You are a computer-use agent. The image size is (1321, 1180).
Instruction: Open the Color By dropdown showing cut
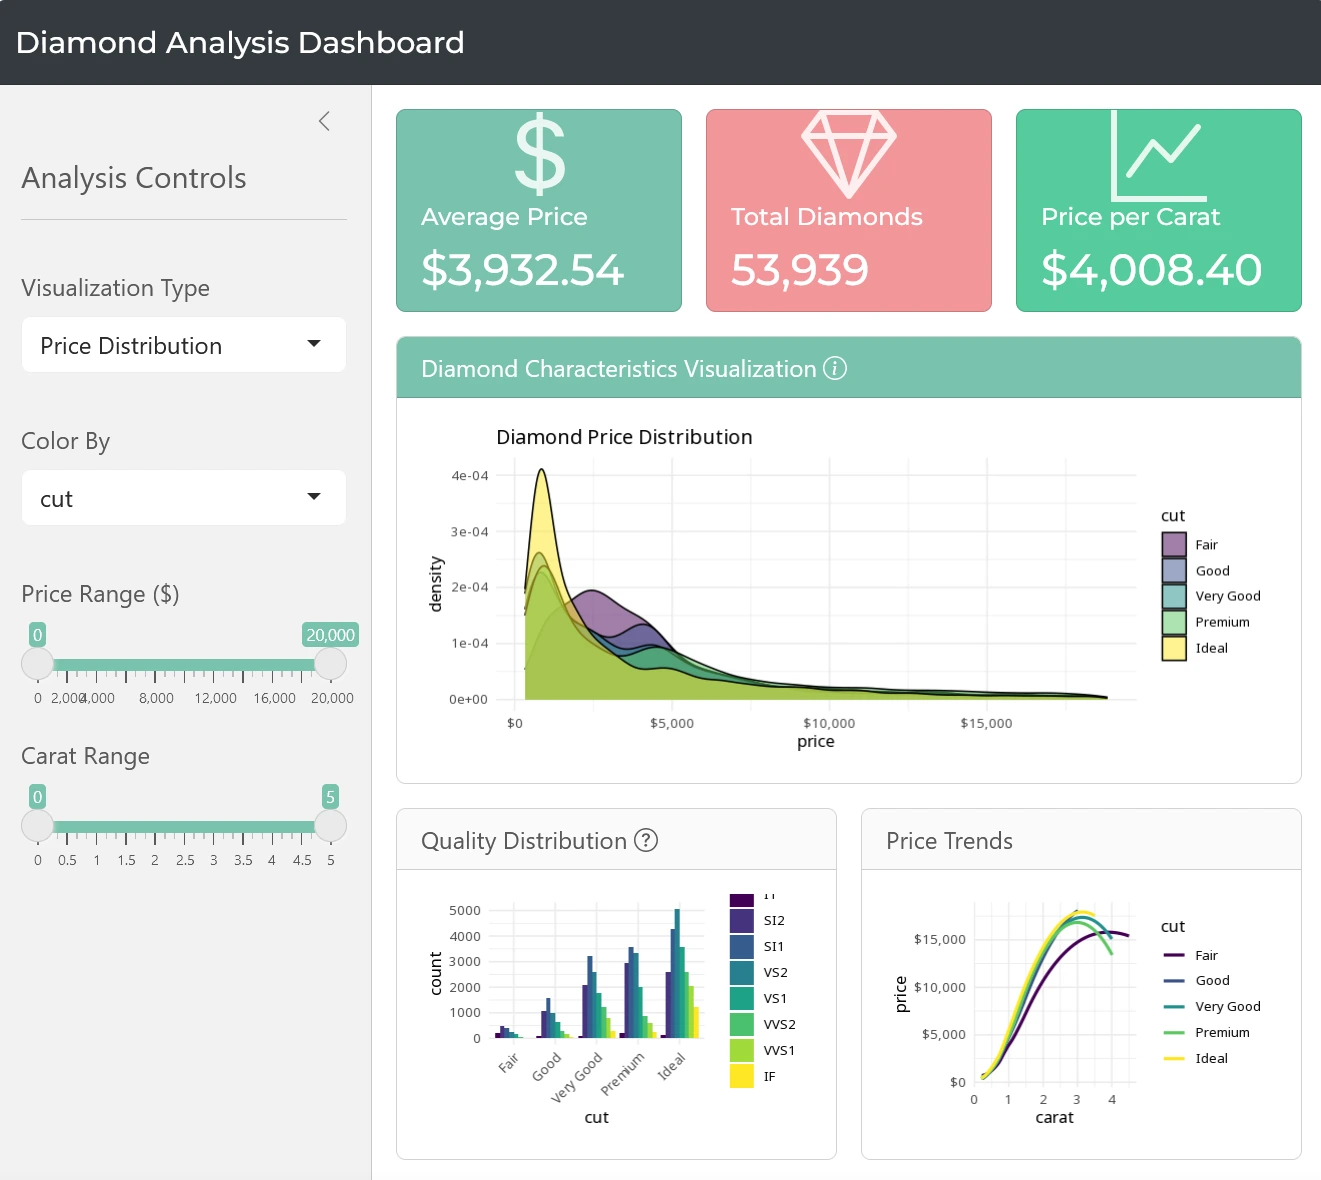tap(184, 498)
